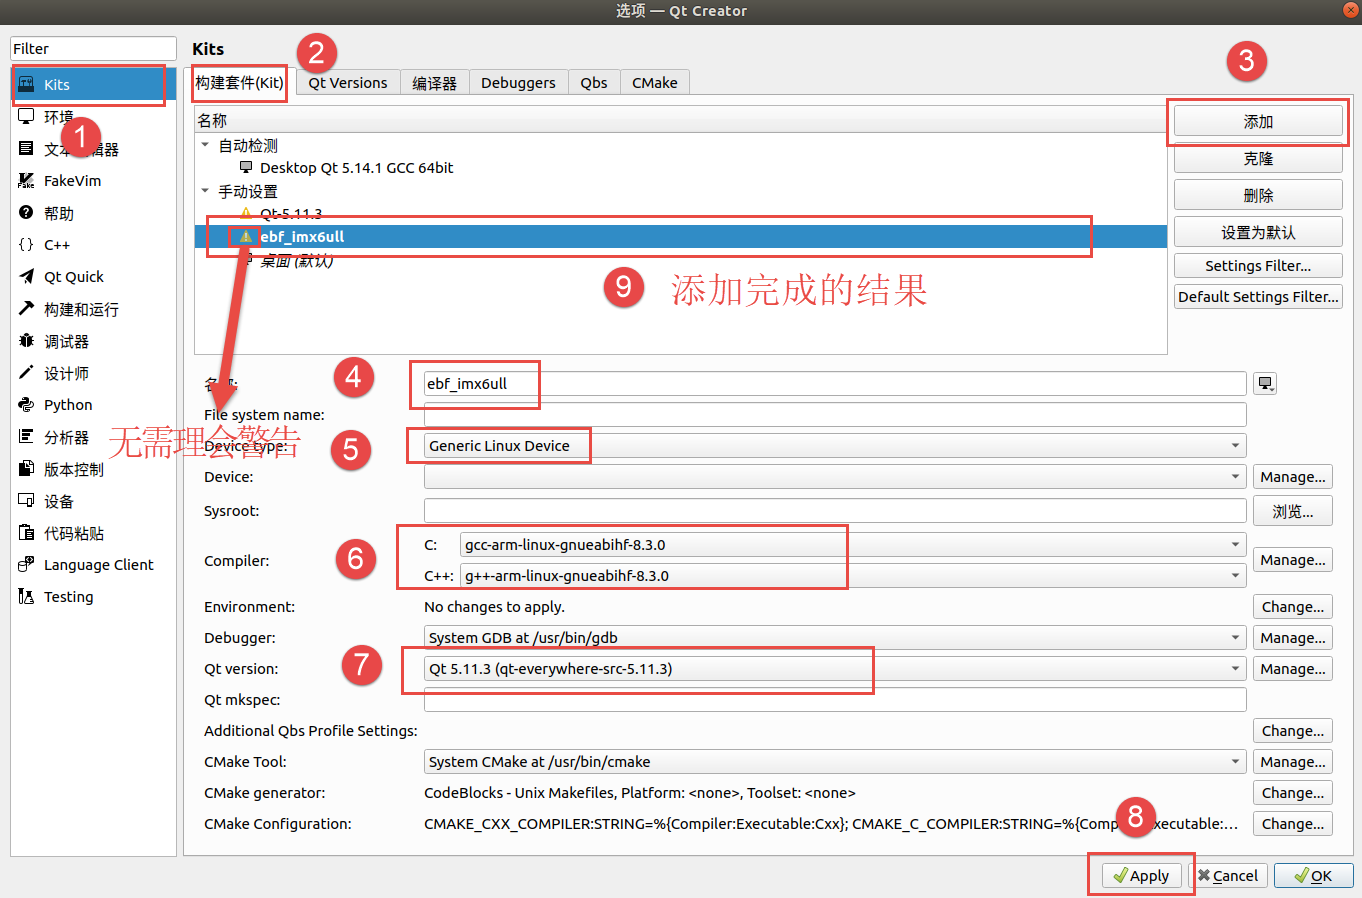
Task: Switch to the 编译器 tab
Action: [x=434, y=83]
